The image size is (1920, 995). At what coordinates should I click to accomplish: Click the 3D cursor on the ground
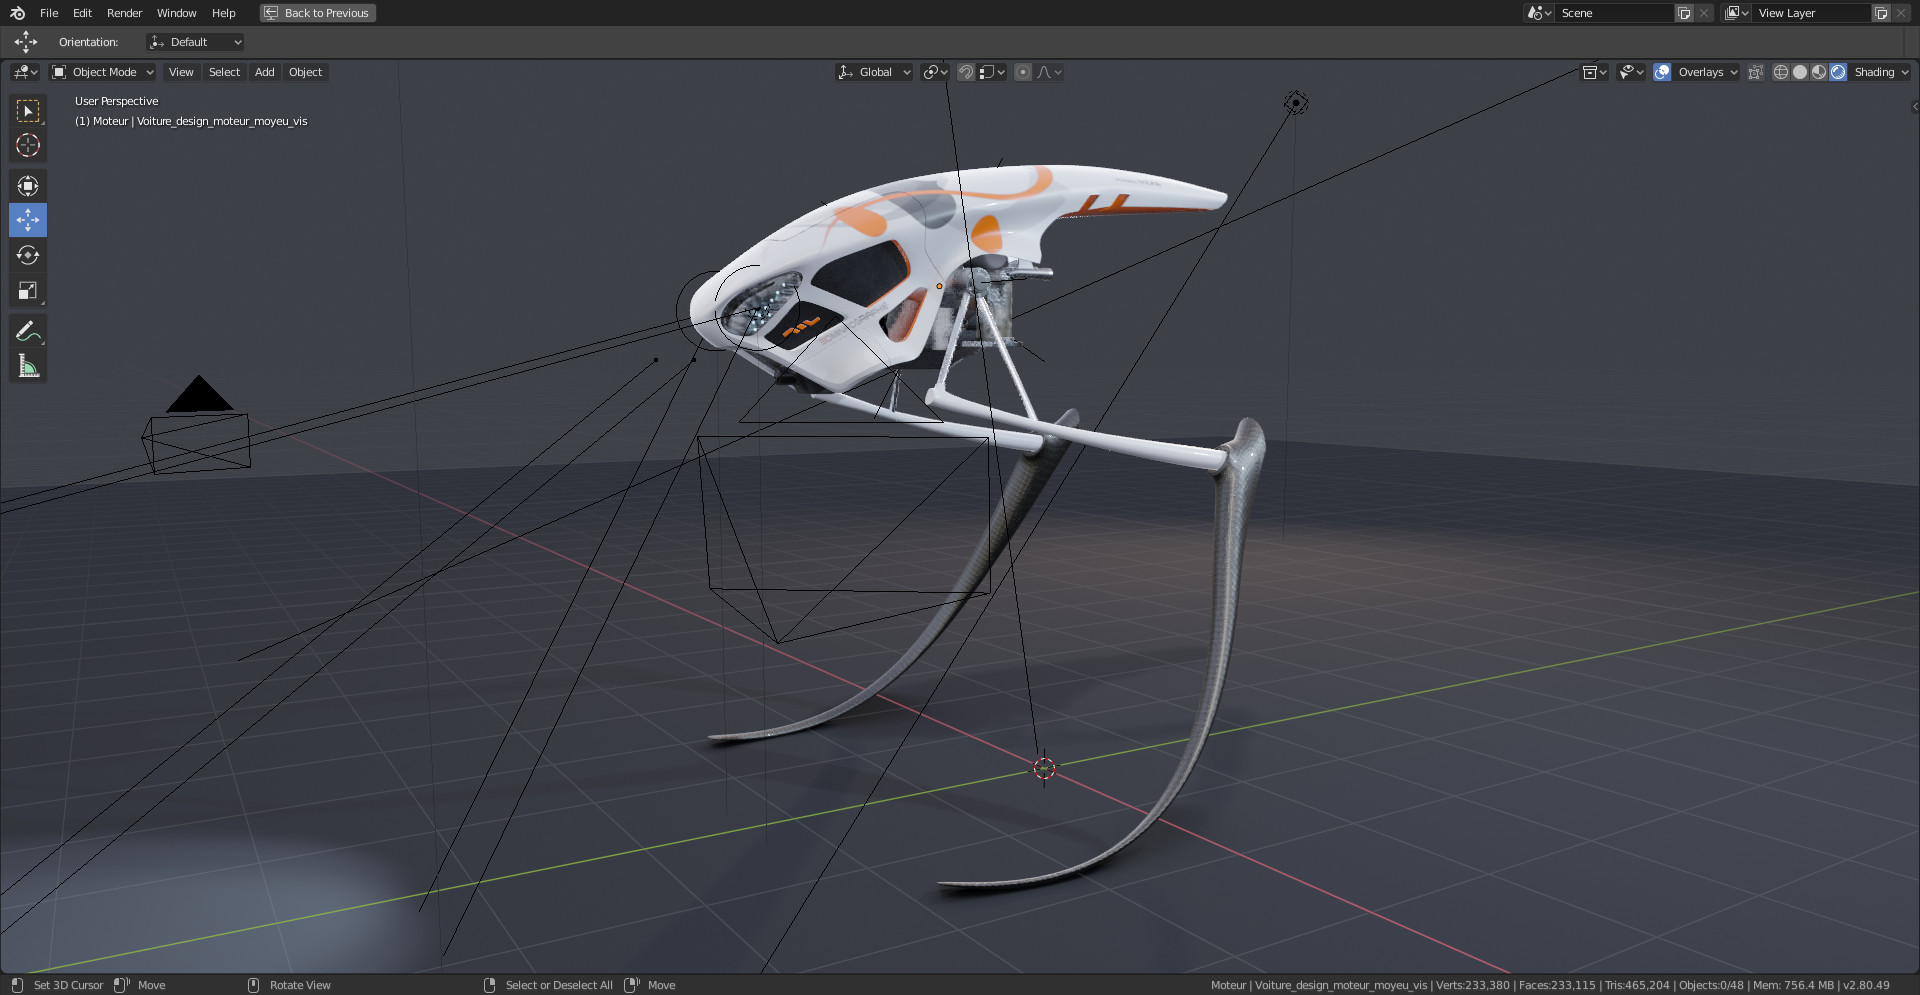tap(1044, 768)
